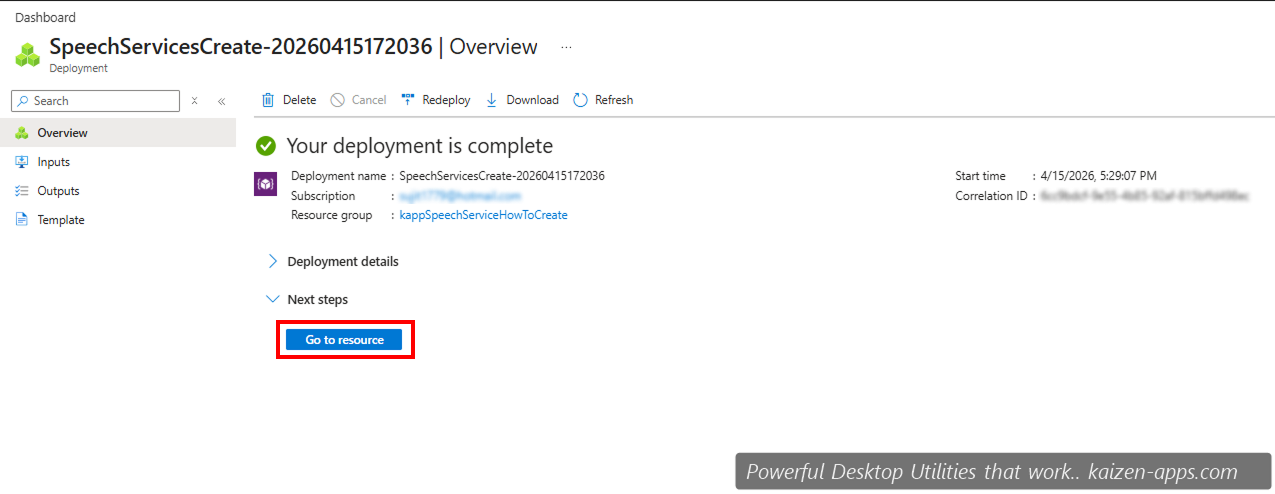Clear search with the X icon
Image resolution: width=1275 pixels, height=494 pixels.
pos(195,101)
